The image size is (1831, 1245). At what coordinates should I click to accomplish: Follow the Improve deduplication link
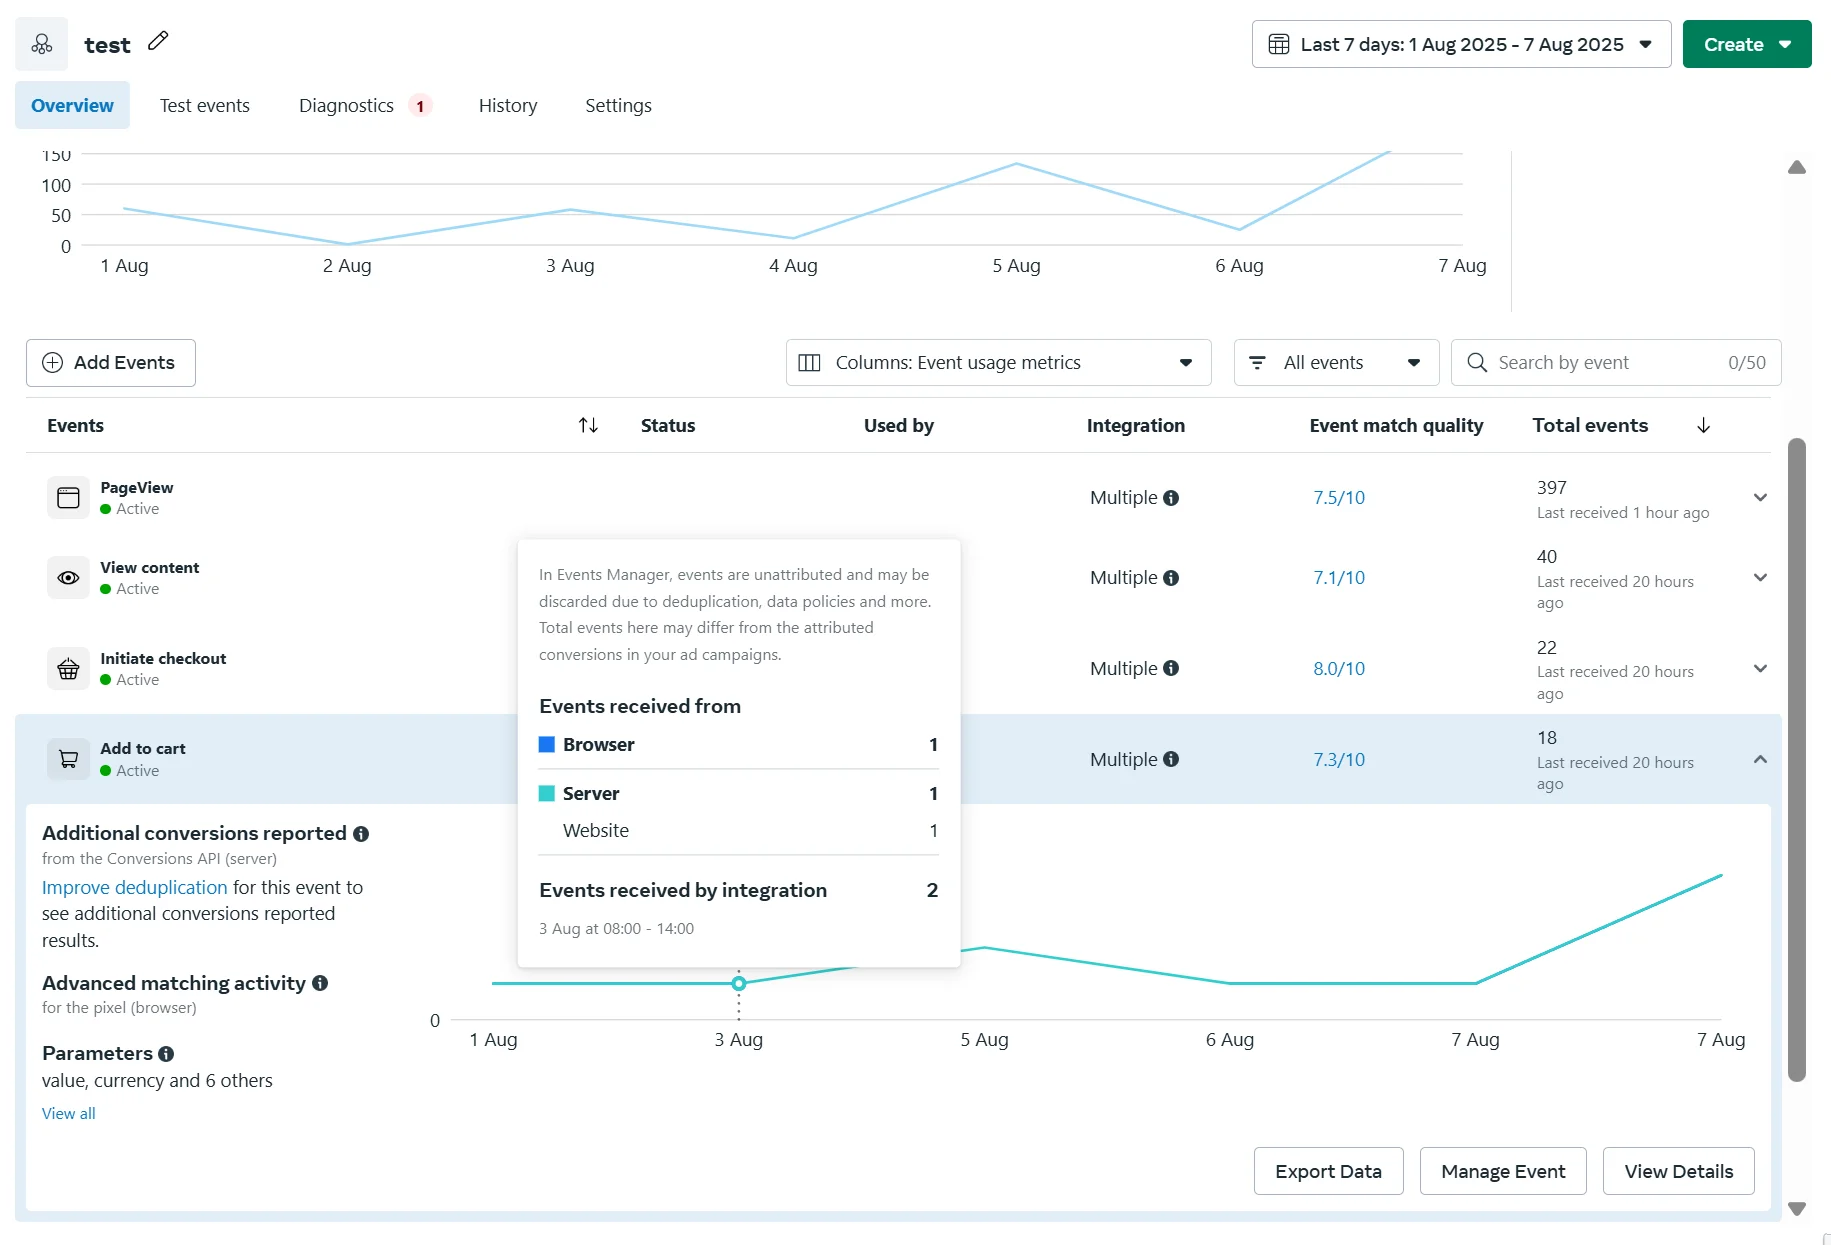click(x=135, y=888)
